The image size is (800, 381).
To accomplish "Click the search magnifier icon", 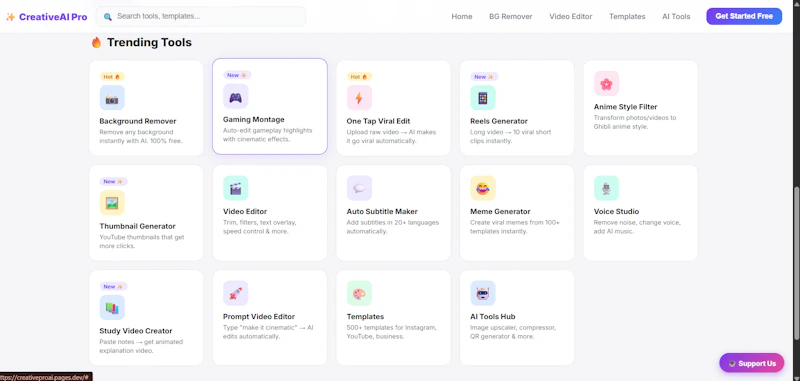I will (108, 16).
